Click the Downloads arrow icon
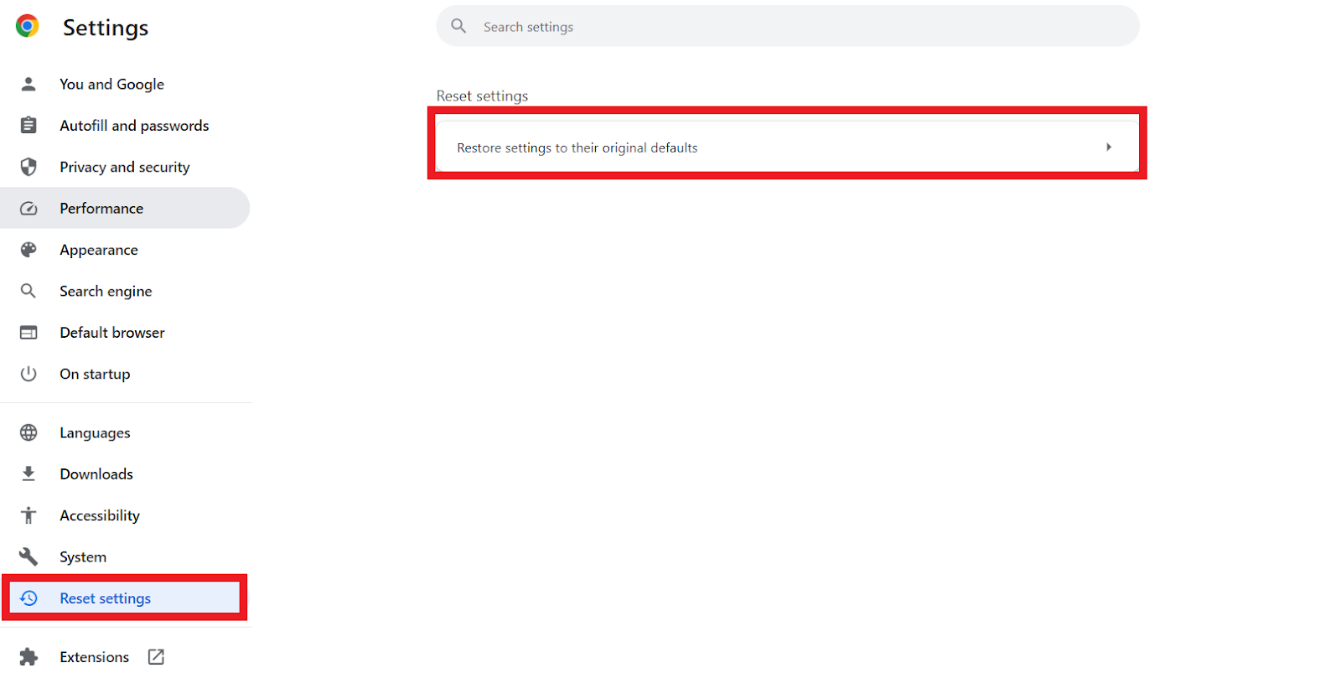The height and width of the screenshot is (673, 1341). tap(28, 474)
